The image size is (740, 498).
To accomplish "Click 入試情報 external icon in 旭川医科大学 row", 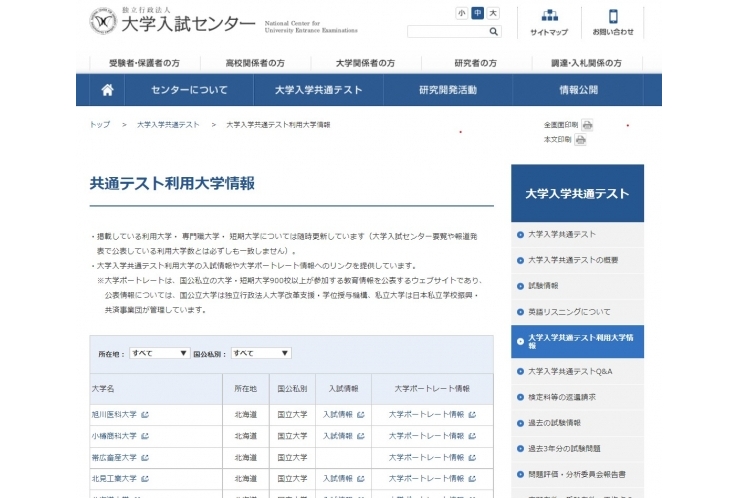I will [x=361, y=414].
